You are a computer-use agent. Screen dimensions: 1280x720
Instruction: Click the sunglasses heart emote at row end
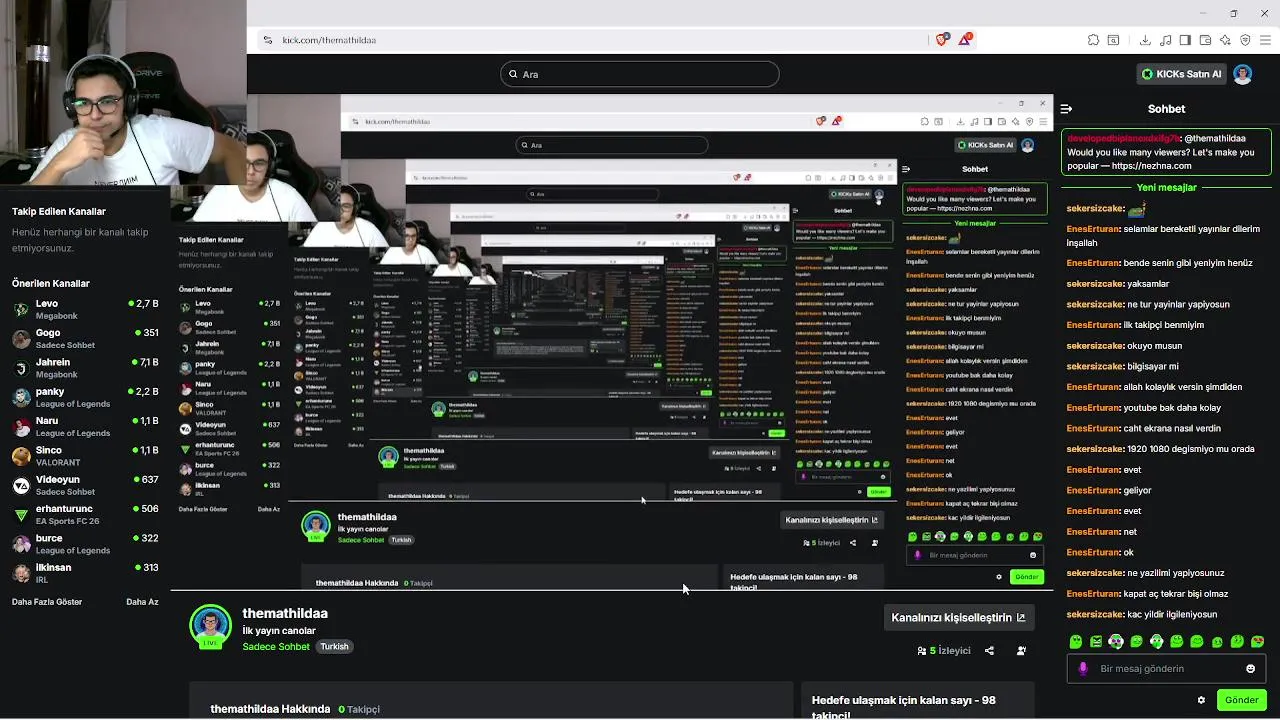pos(1257,642)
